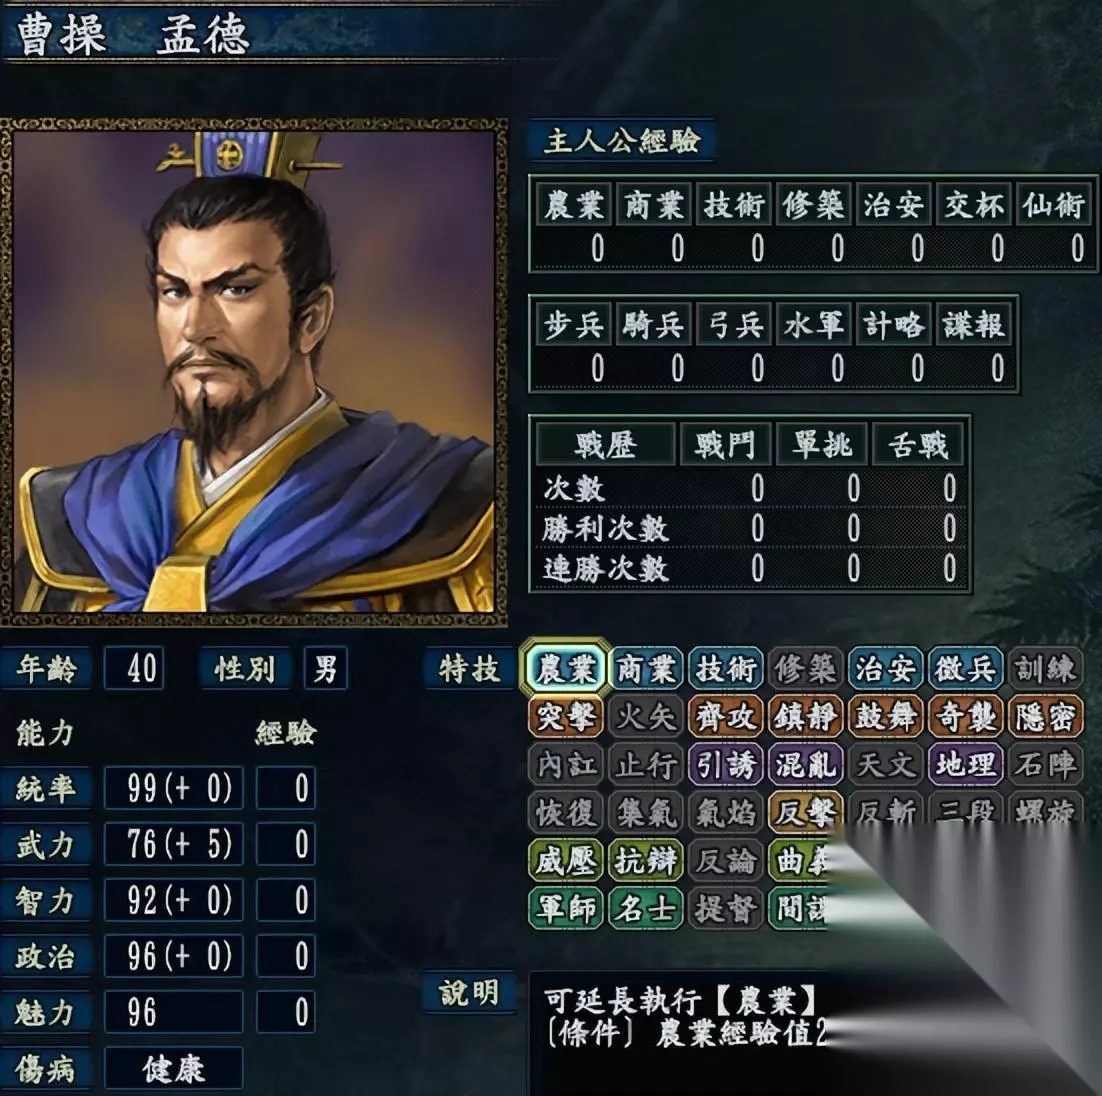Click the 地理 skill badge
Screen dimensions: 1102x1096
pyautogui.click(x=966, y=764)
